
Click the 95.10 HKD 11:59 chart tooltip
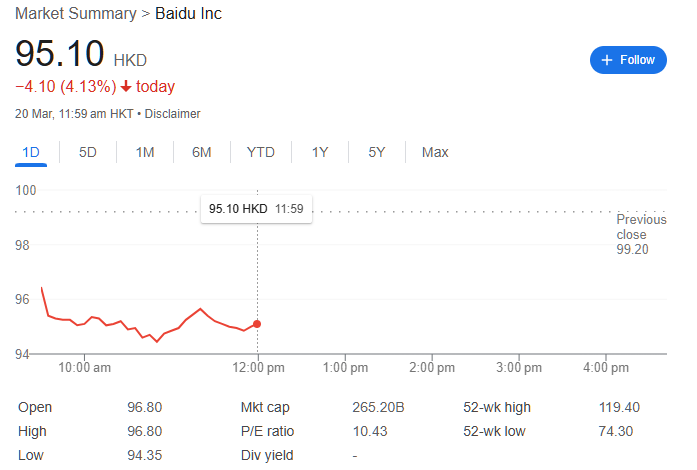click(256, 209)
